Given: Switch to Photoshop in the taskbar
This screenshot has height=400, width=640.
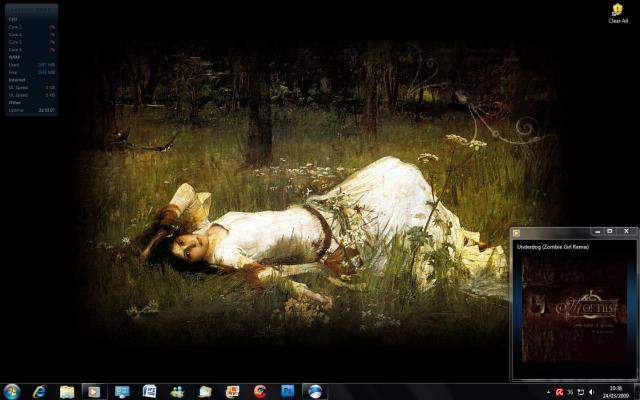Looking at the screenshot, I should [288, 391].
